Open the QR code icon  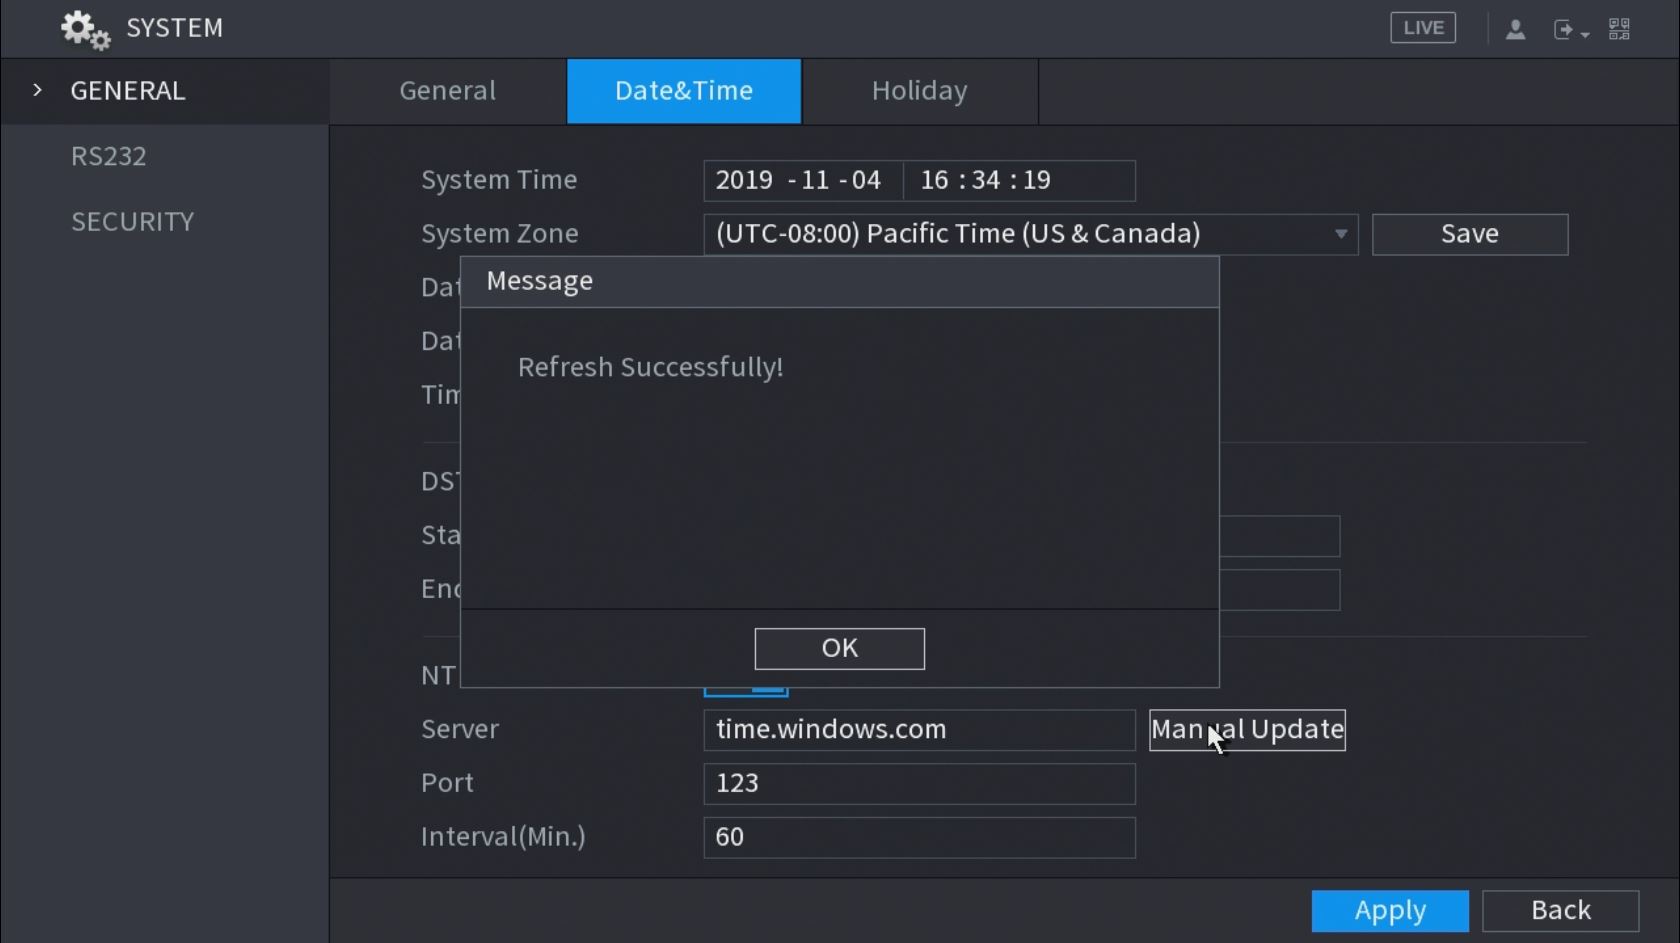coord(1619,29)
